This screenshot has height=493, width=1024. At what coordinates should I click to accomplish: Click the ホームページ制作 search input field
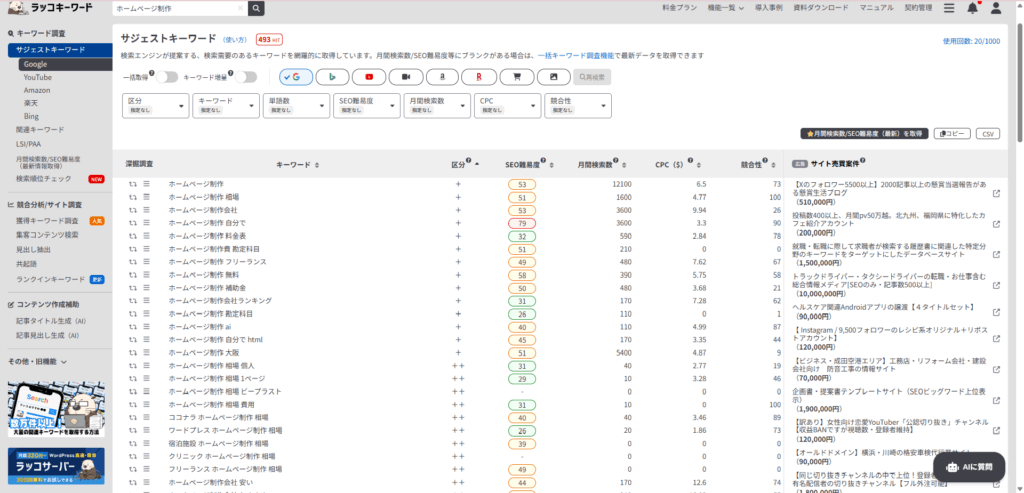pyautogui.click(x=175, y=8)
